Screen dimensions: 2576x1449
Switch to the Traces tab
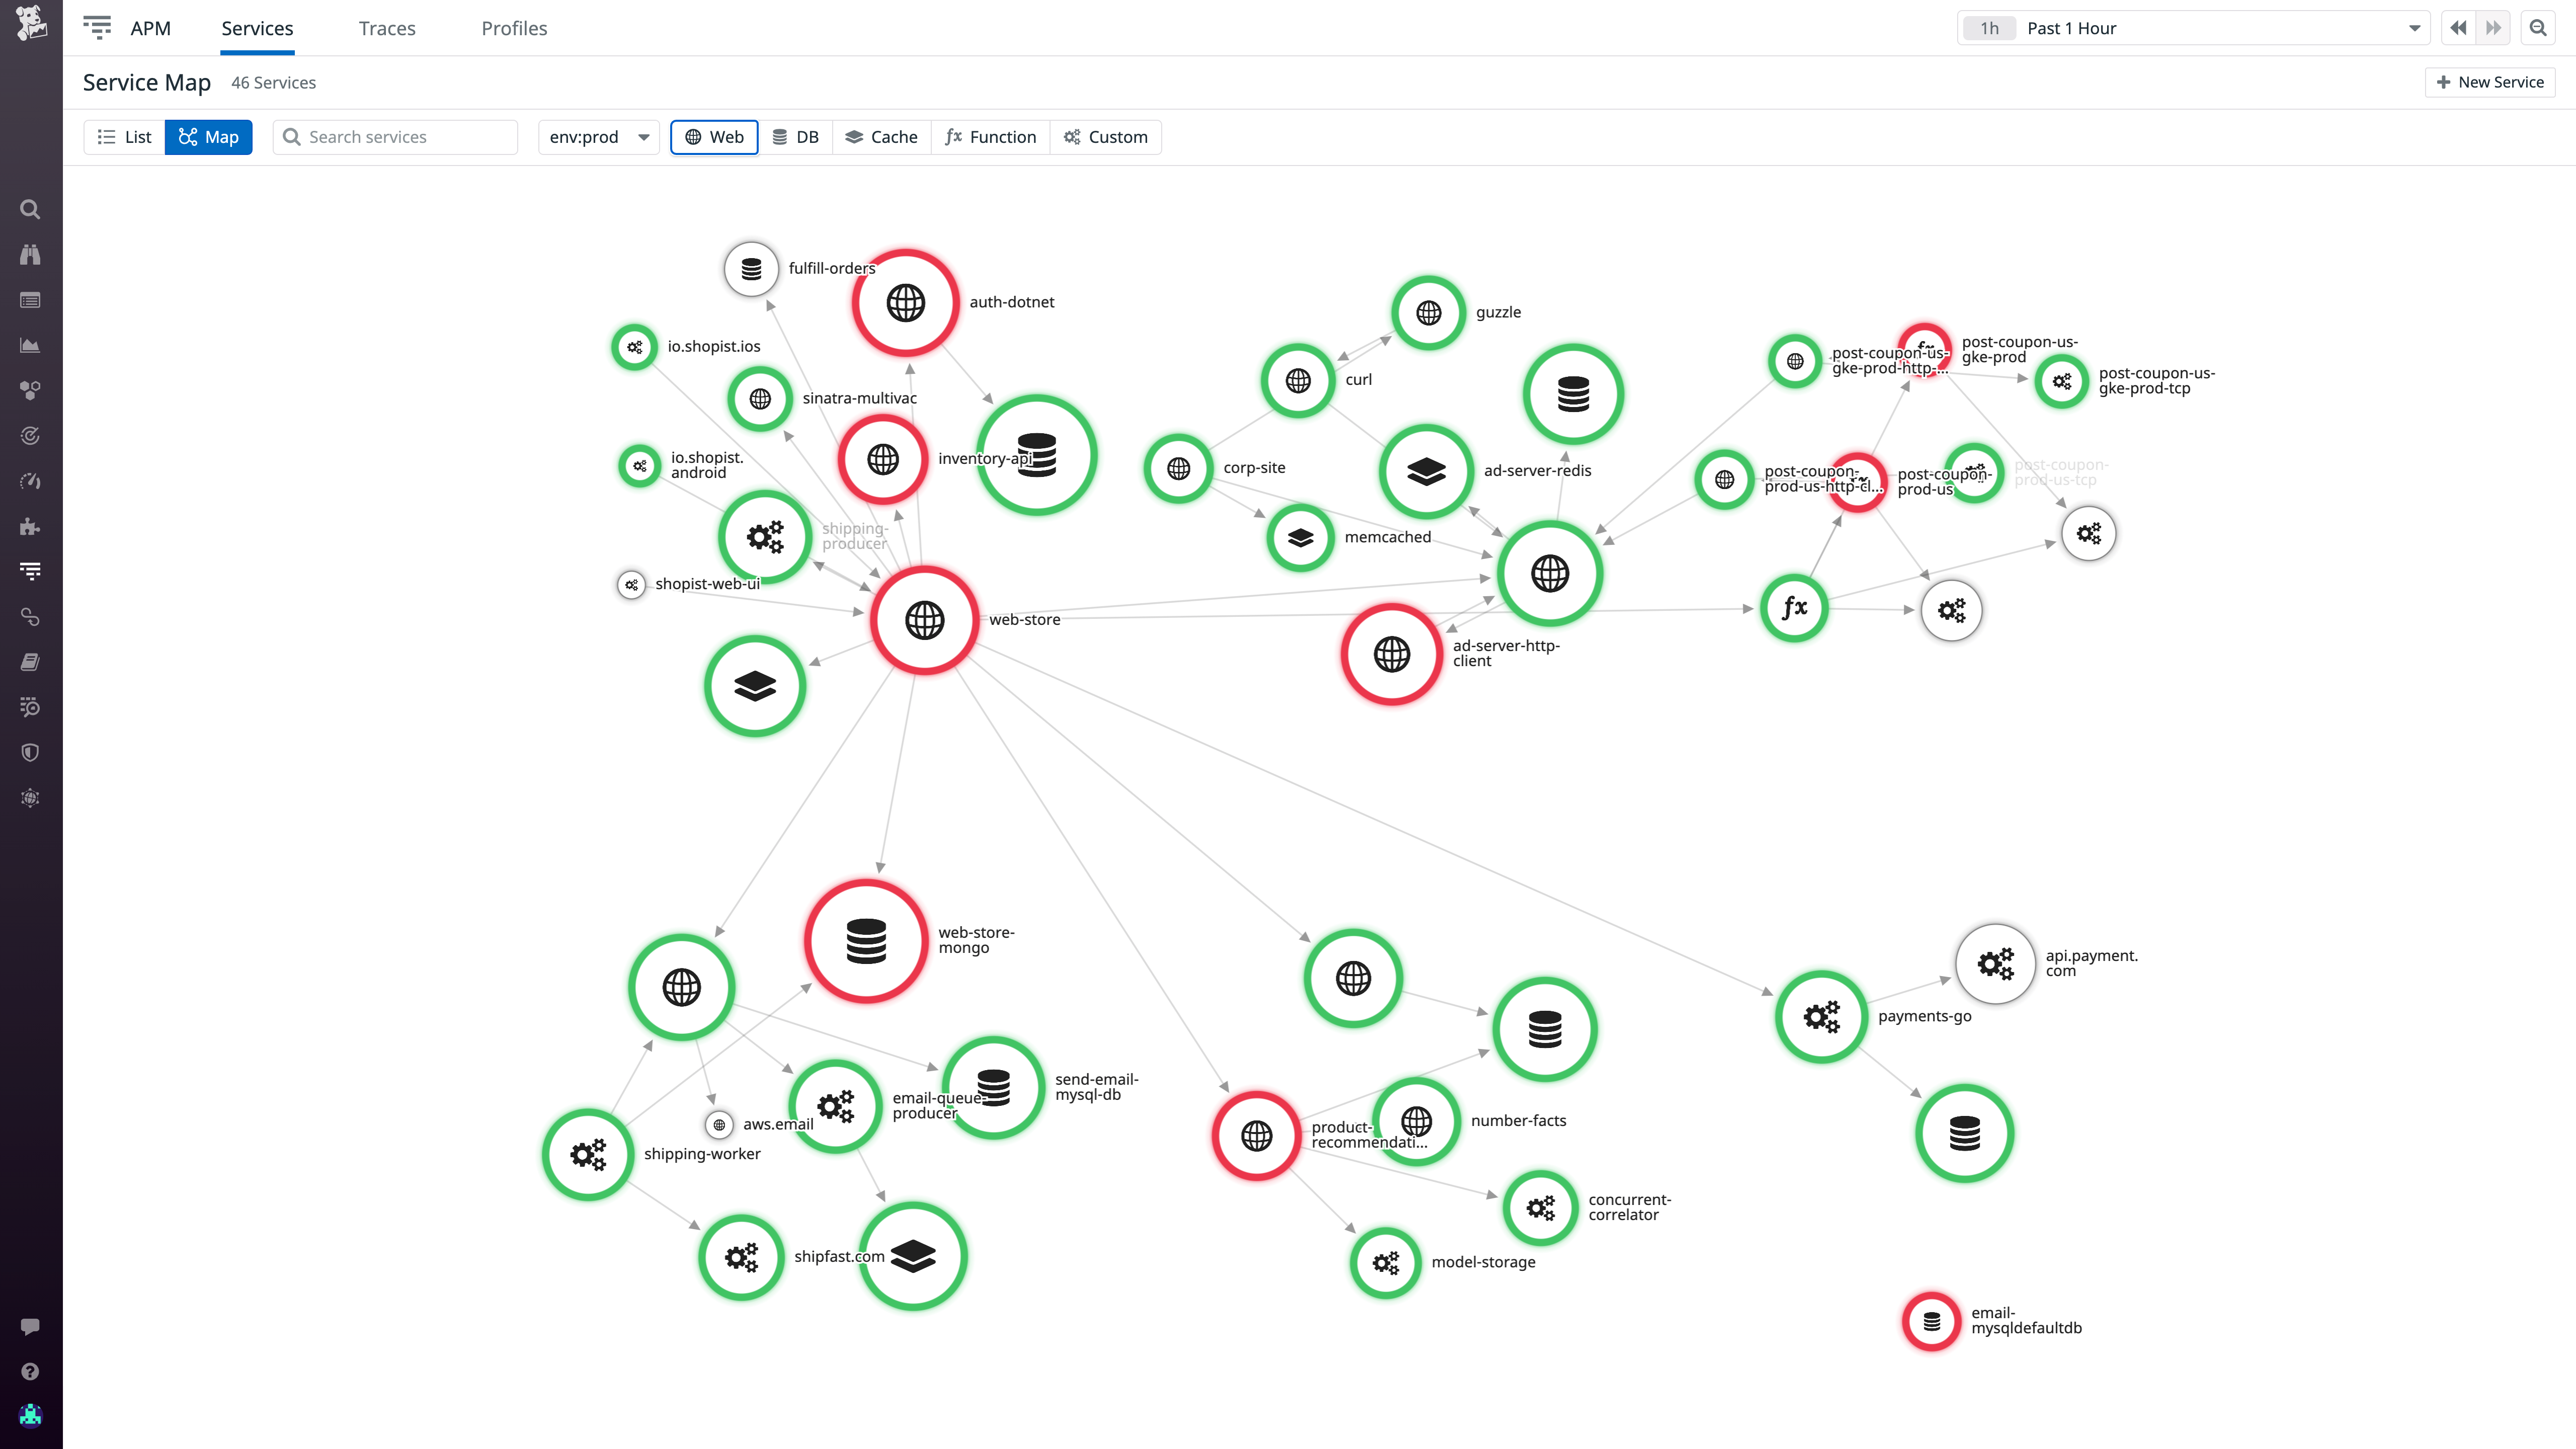click(386, 28)
